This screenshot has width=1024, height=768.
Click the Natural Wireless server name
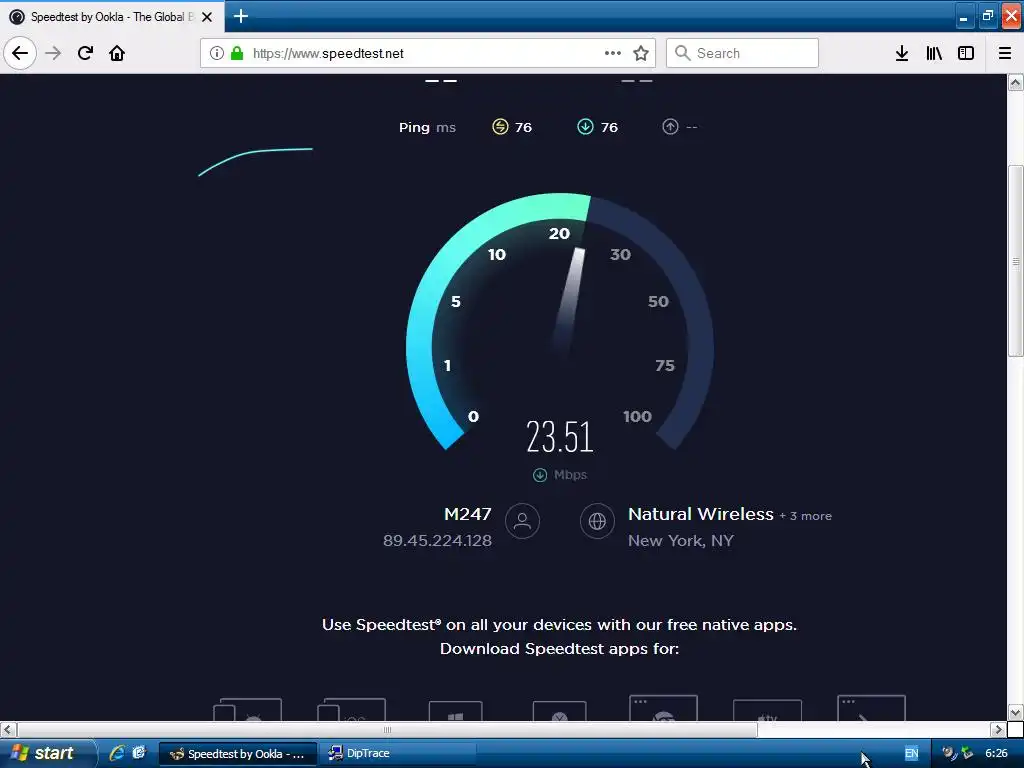pos(701,514)
